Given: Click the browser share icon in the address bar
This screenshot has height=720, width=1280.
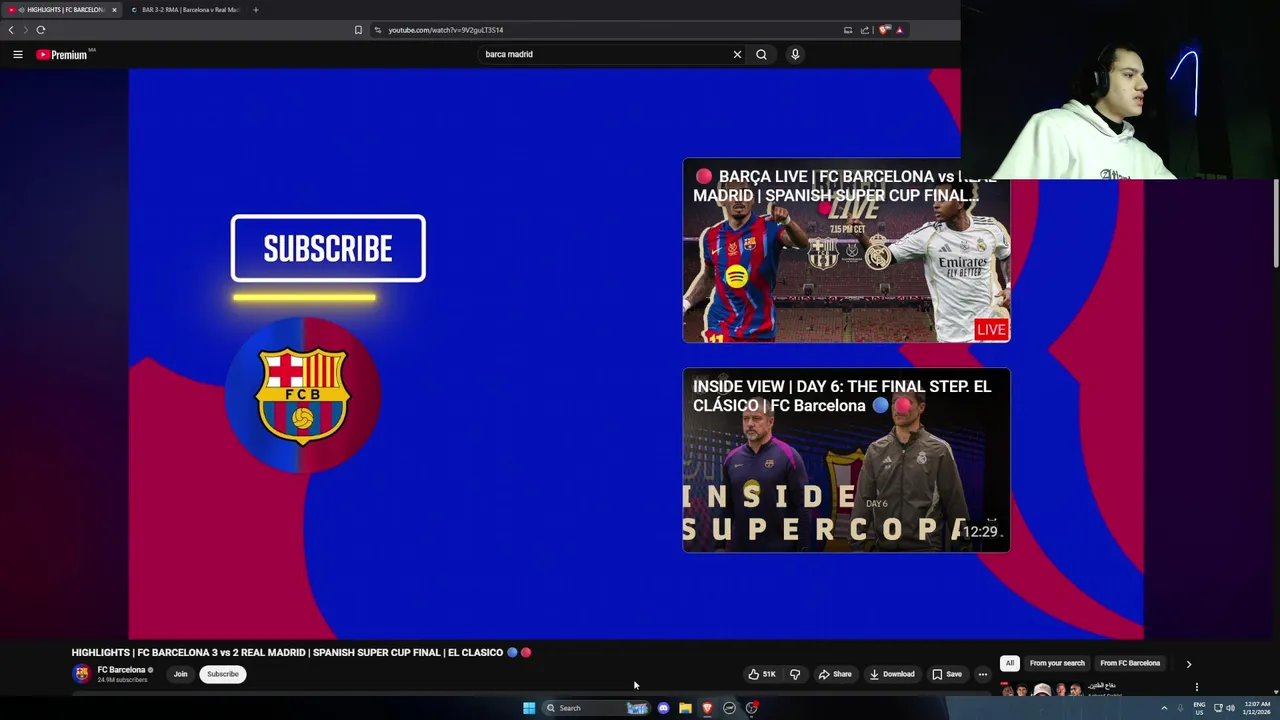Looking at the screenshot, I should click(x=865, y=30).
